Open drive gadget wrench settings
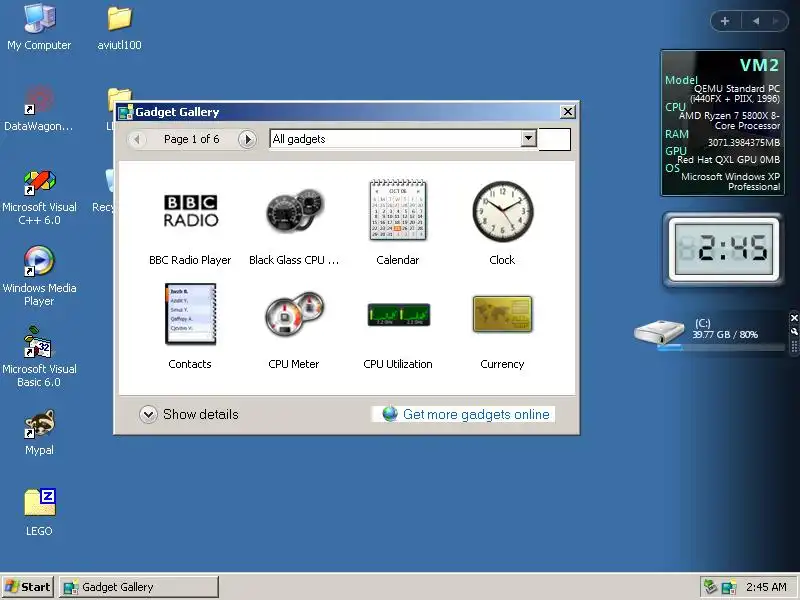 click(794, 332)
